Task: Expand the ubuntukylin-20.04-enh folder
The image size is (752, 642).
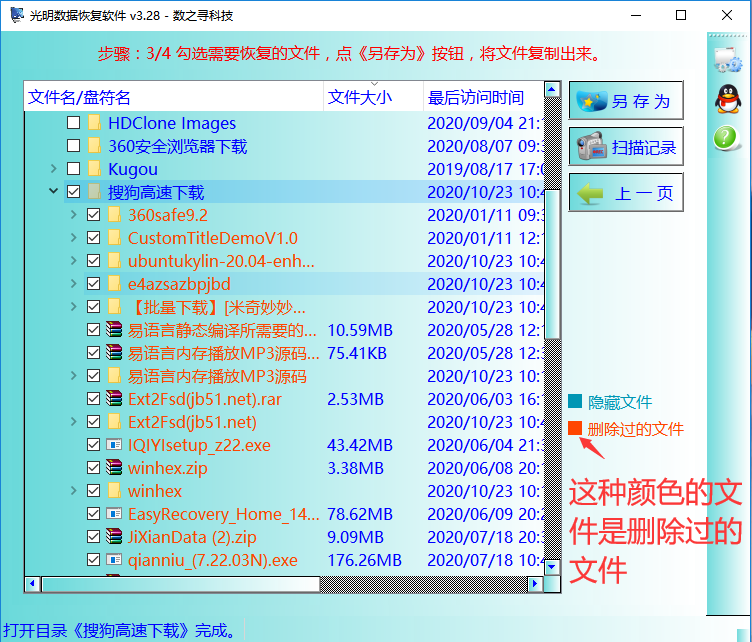Action: (x=73, y=261)
